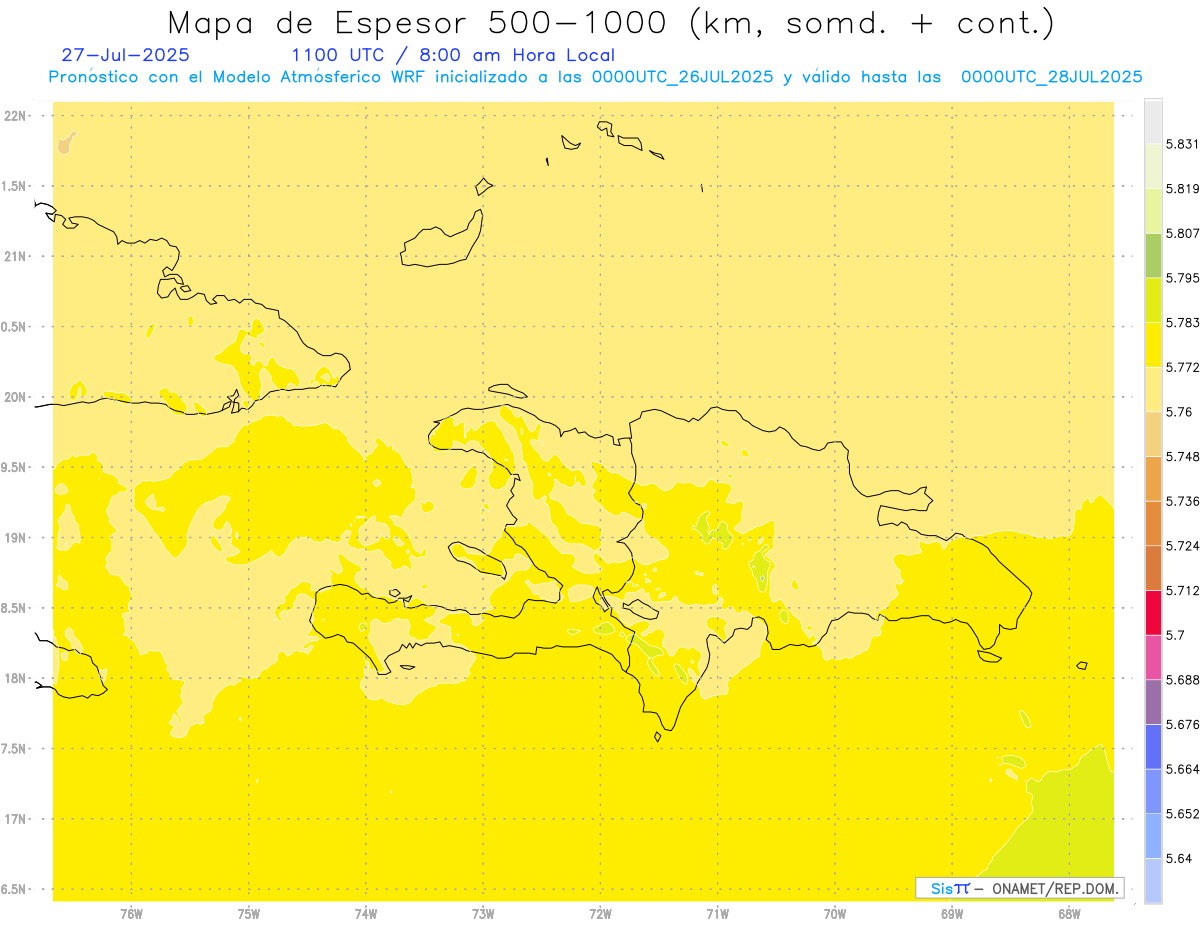The width and height of the screenshot is (1200, 927).
Task: Pick the green legend swatch between 5.795 and 5.807
Action: (x=1153, y=255)
